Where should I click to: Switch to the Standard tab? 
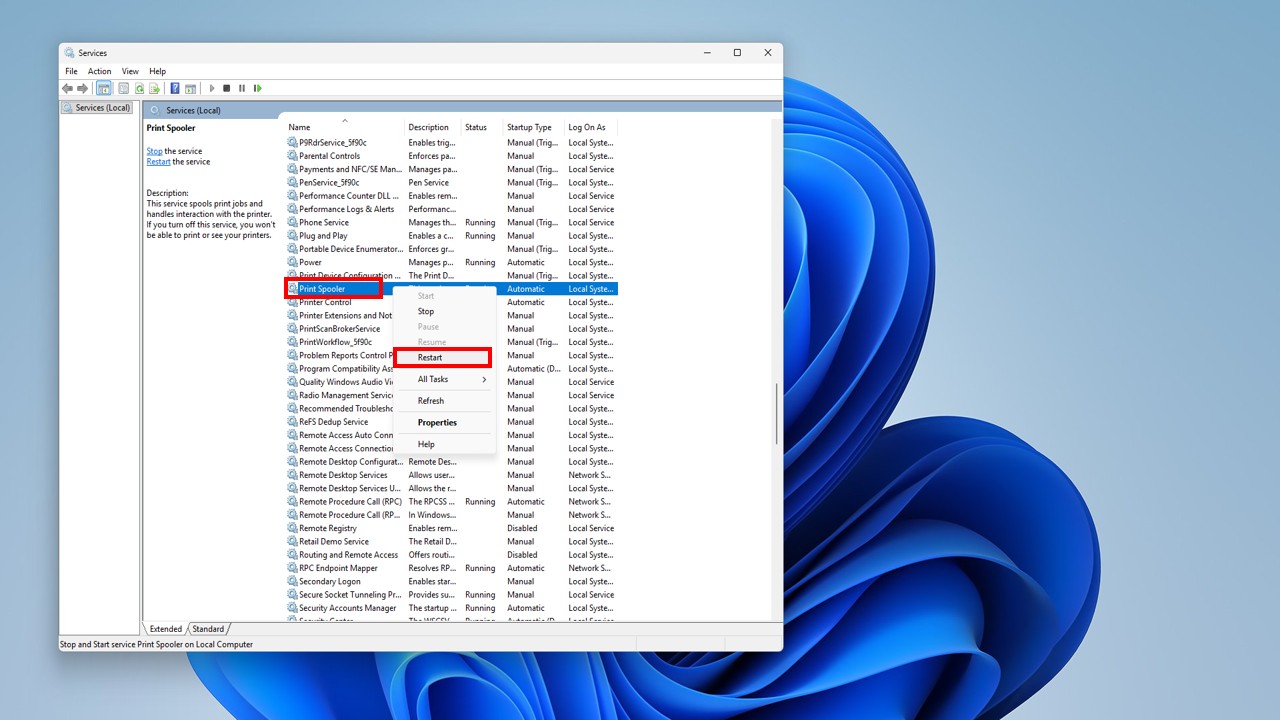coord(208,629)
